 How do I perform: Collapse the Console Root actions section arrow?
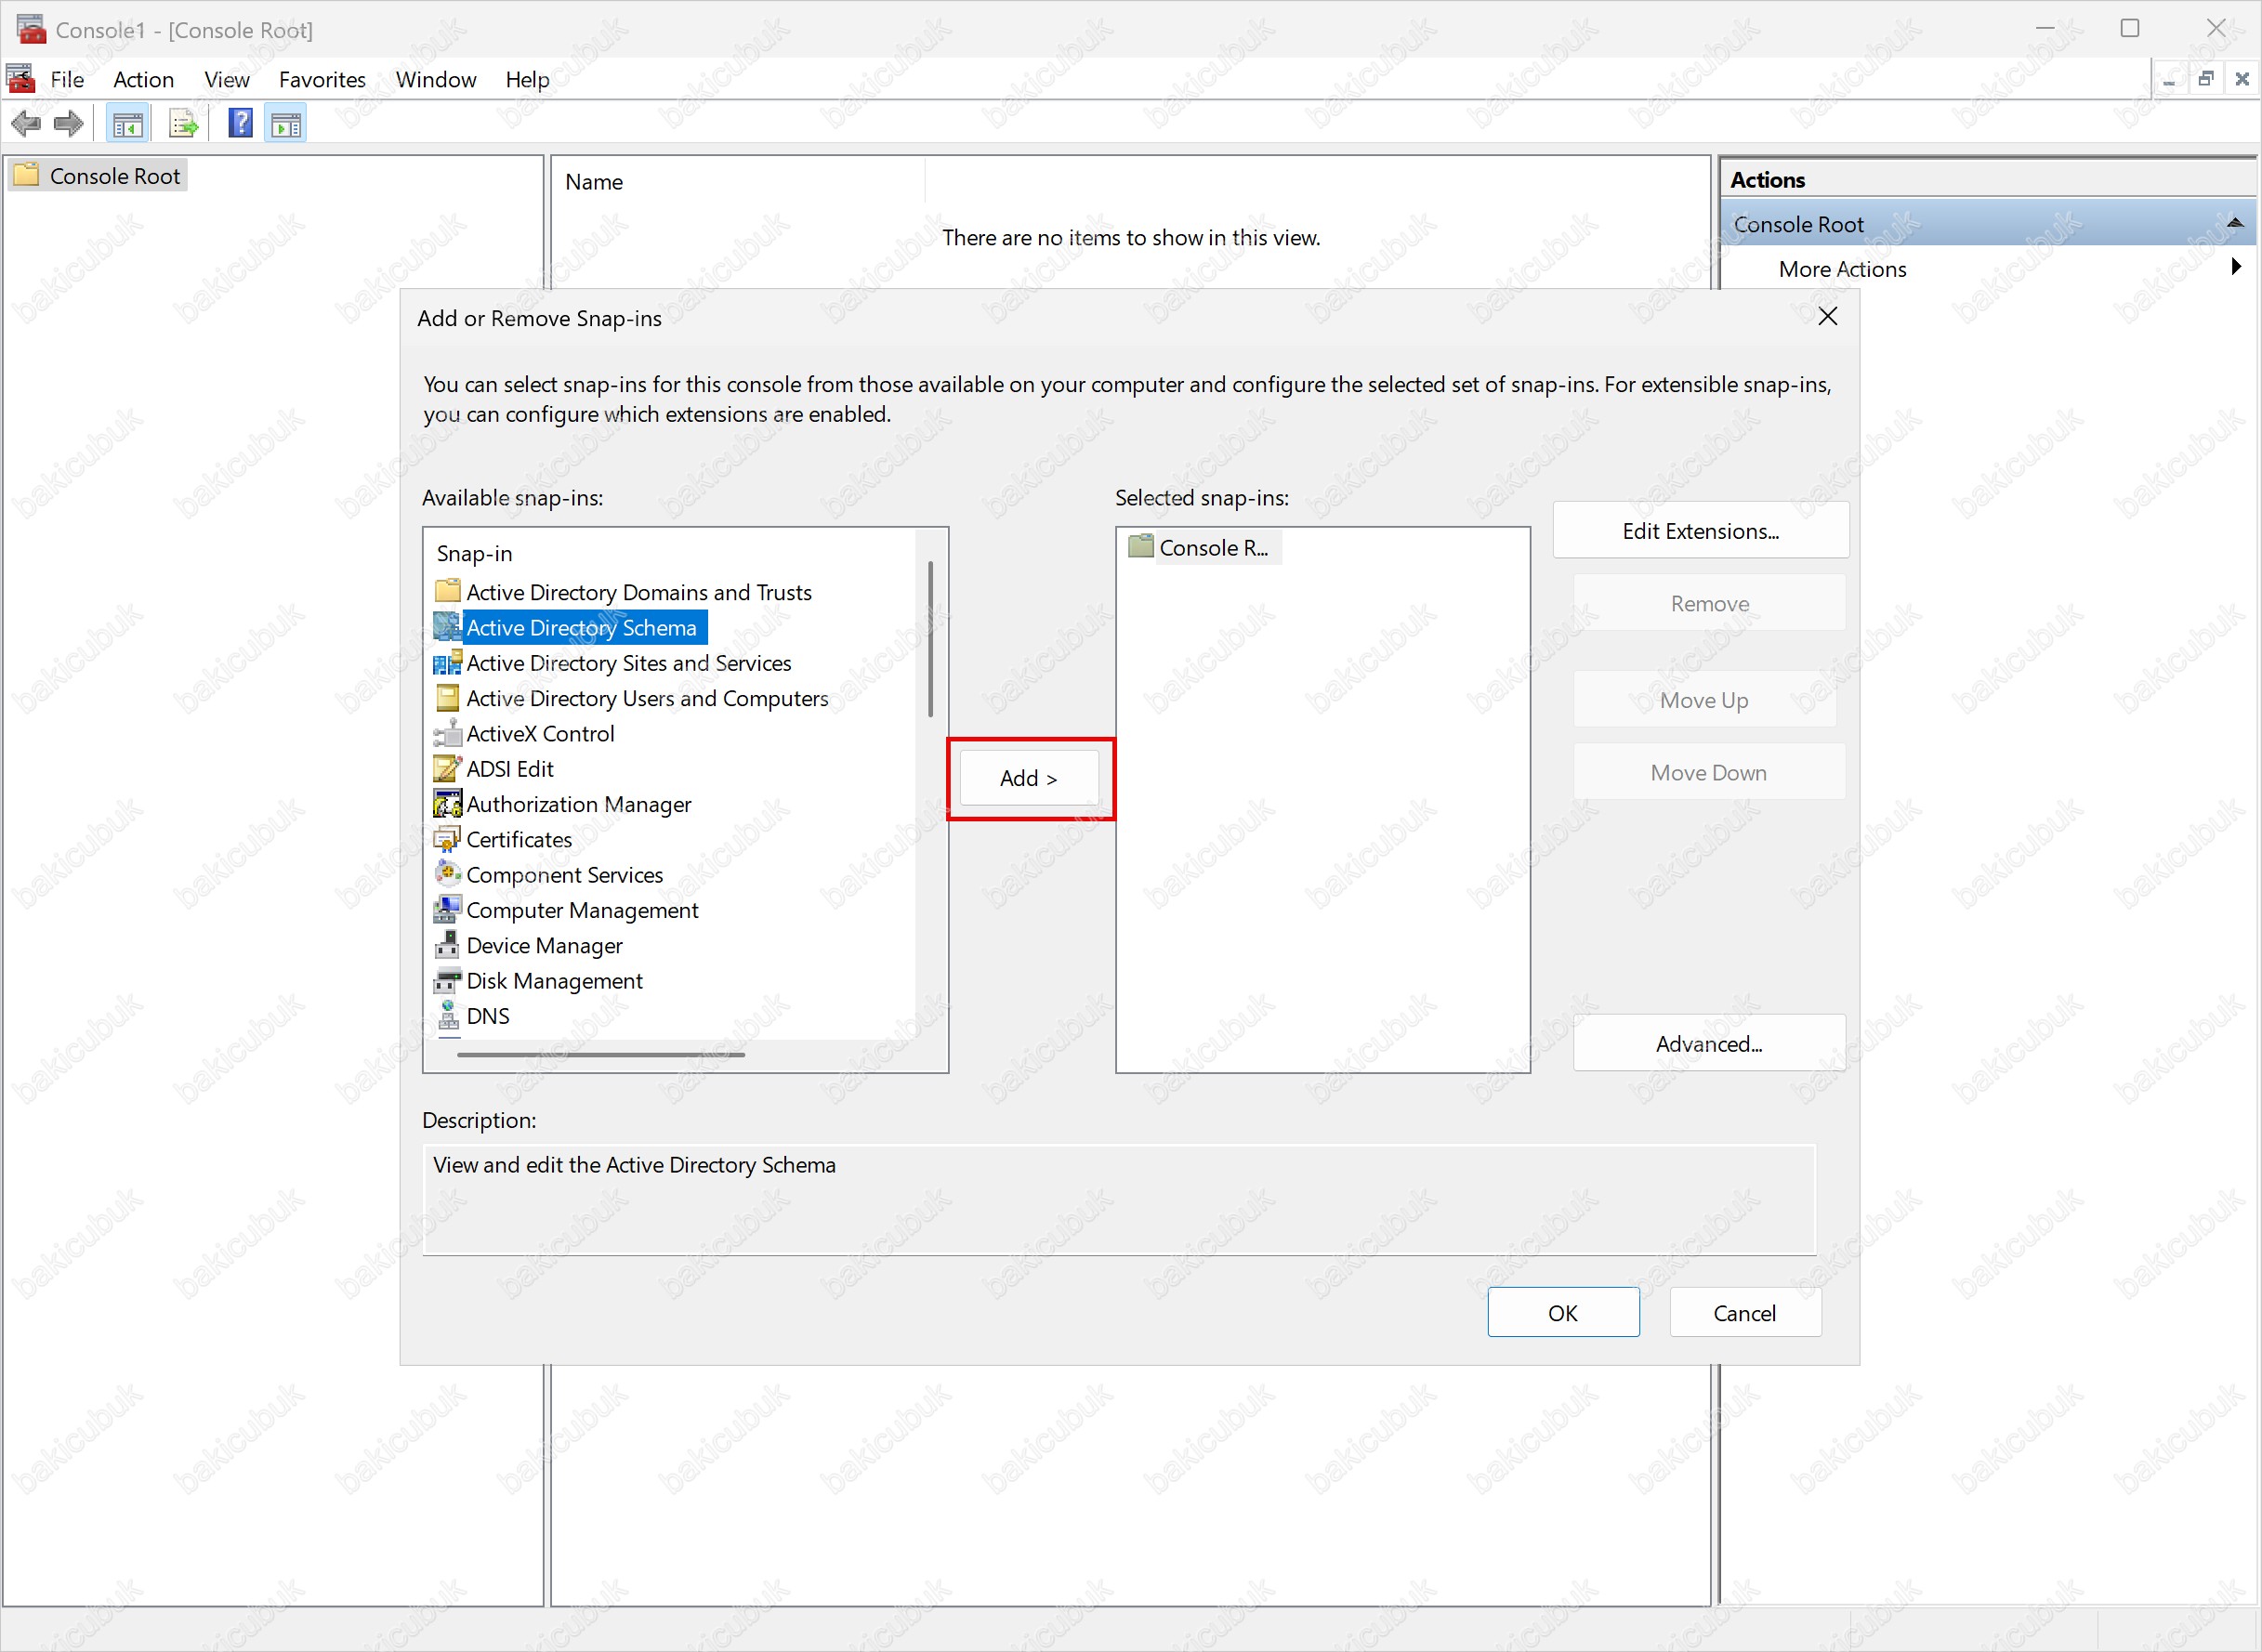(2235, 222)
